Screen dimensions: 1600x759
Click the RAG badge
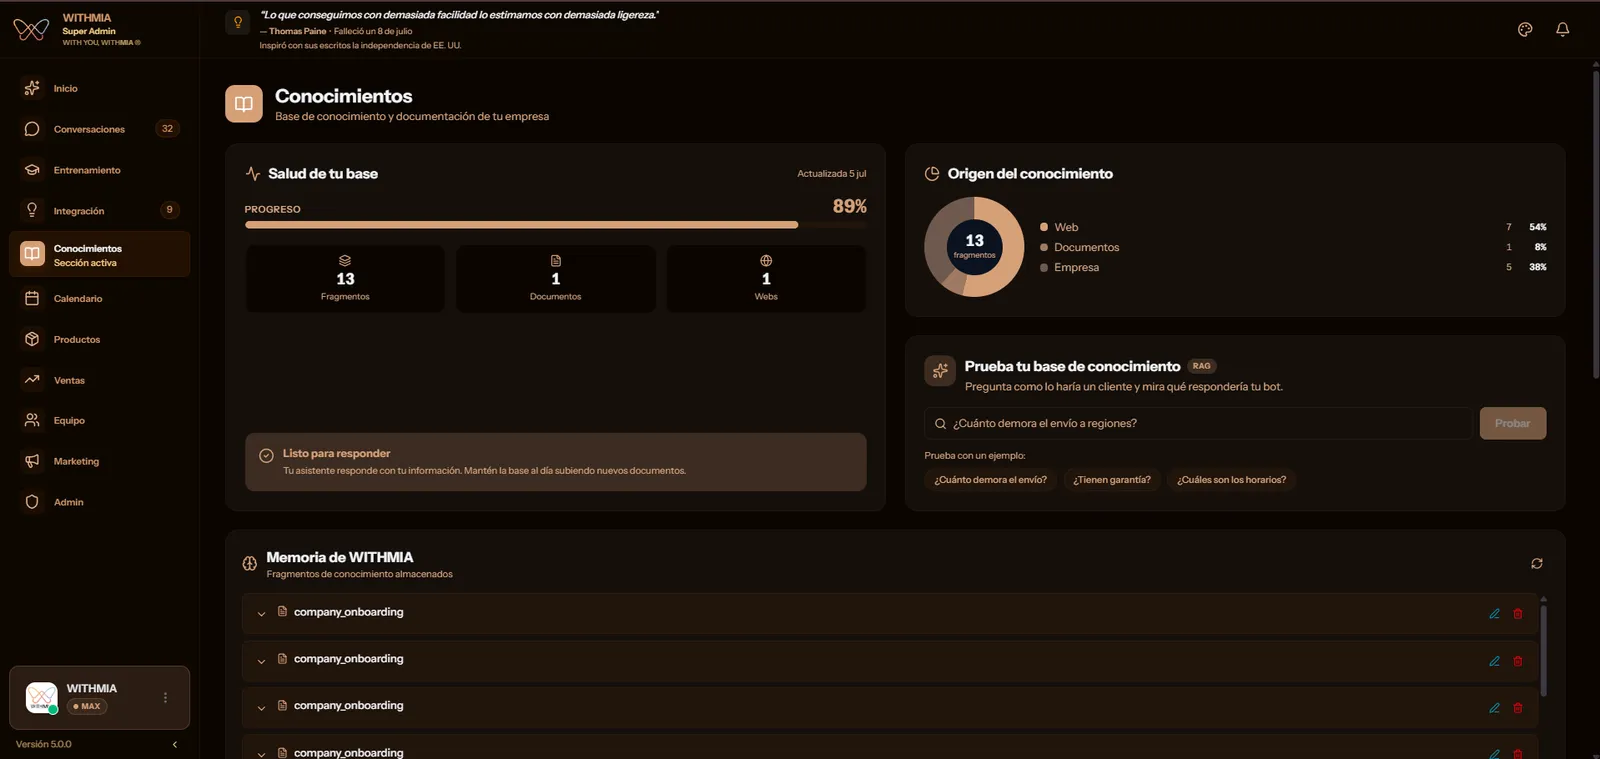1202,366
